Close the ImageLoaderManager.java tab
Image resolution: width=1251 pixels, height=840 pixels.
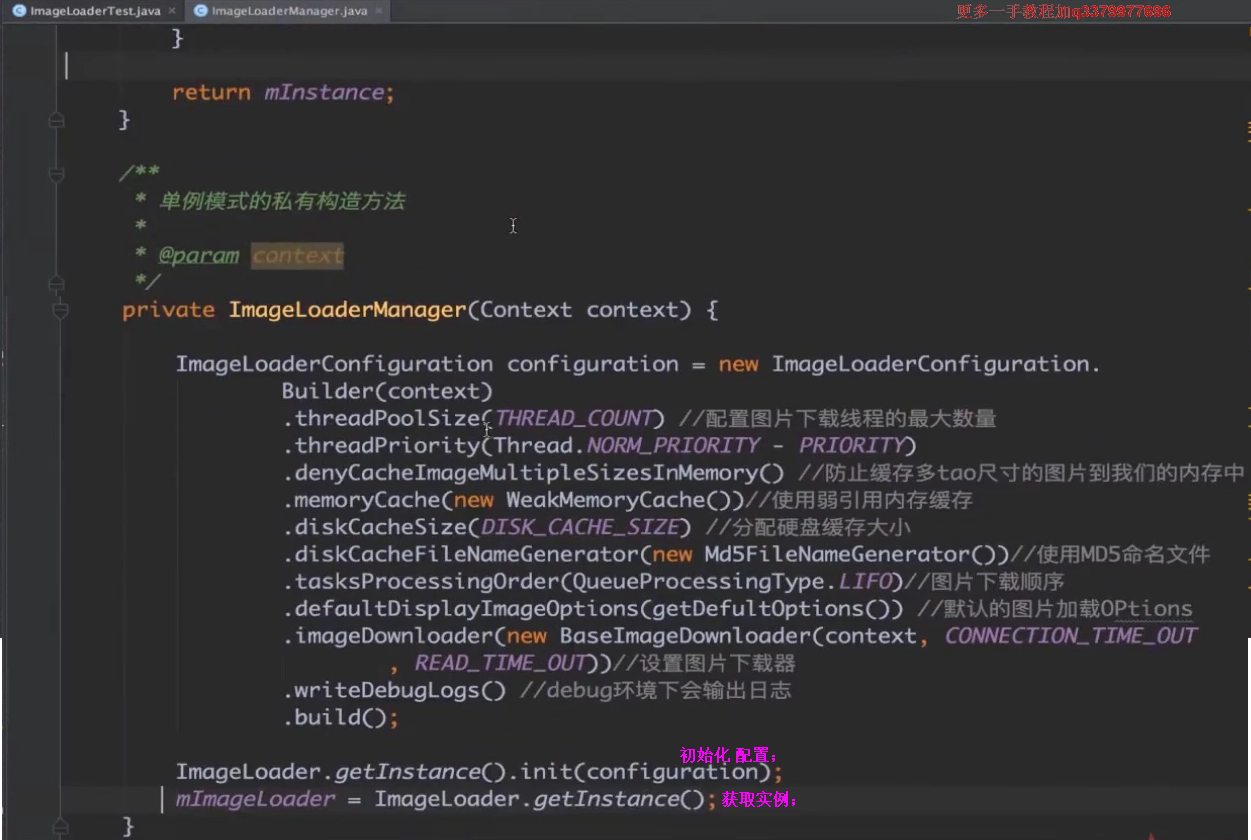379,11
